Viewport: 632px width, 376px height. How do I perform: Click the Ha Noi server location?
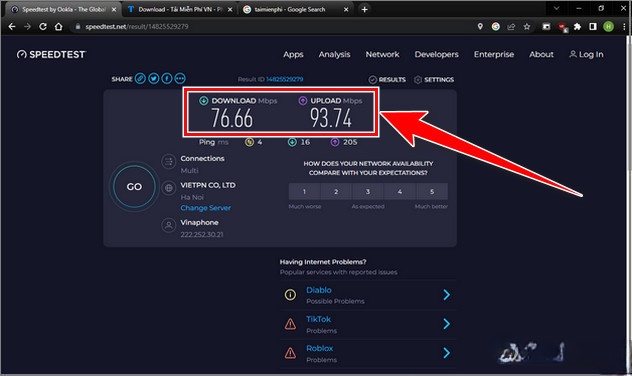click(x=192, y=197)
